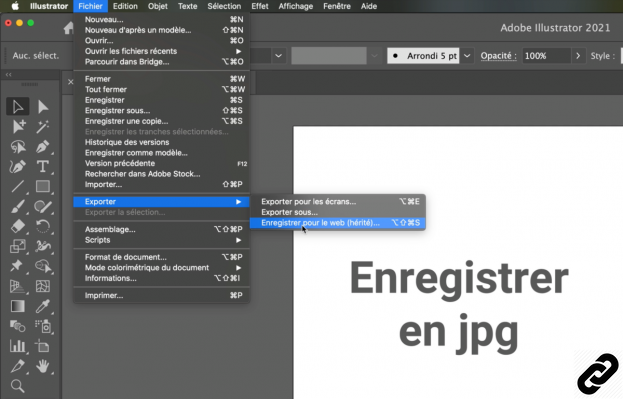Collapse the tools panel double-arrow
The height and width of the screenshot is (399, 623).
(8, 74)
